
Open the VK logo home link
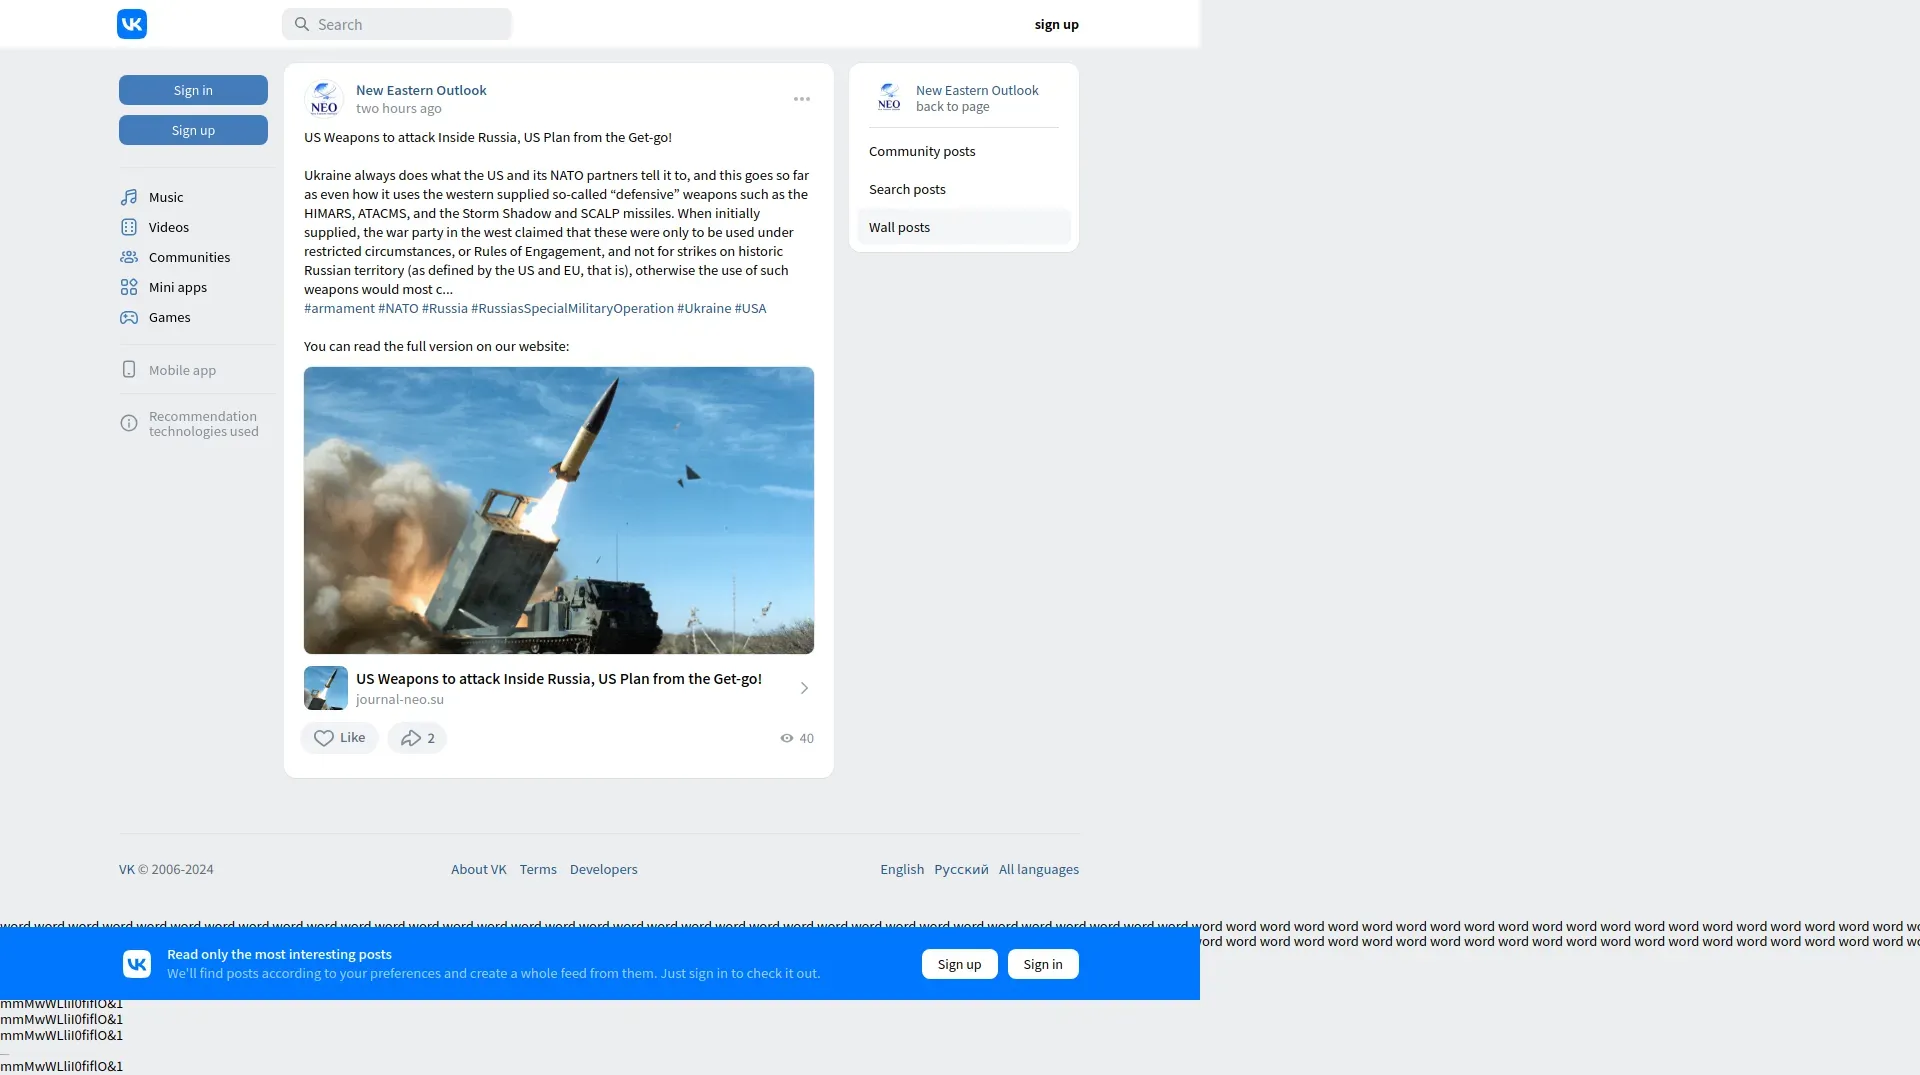point(132,24)
